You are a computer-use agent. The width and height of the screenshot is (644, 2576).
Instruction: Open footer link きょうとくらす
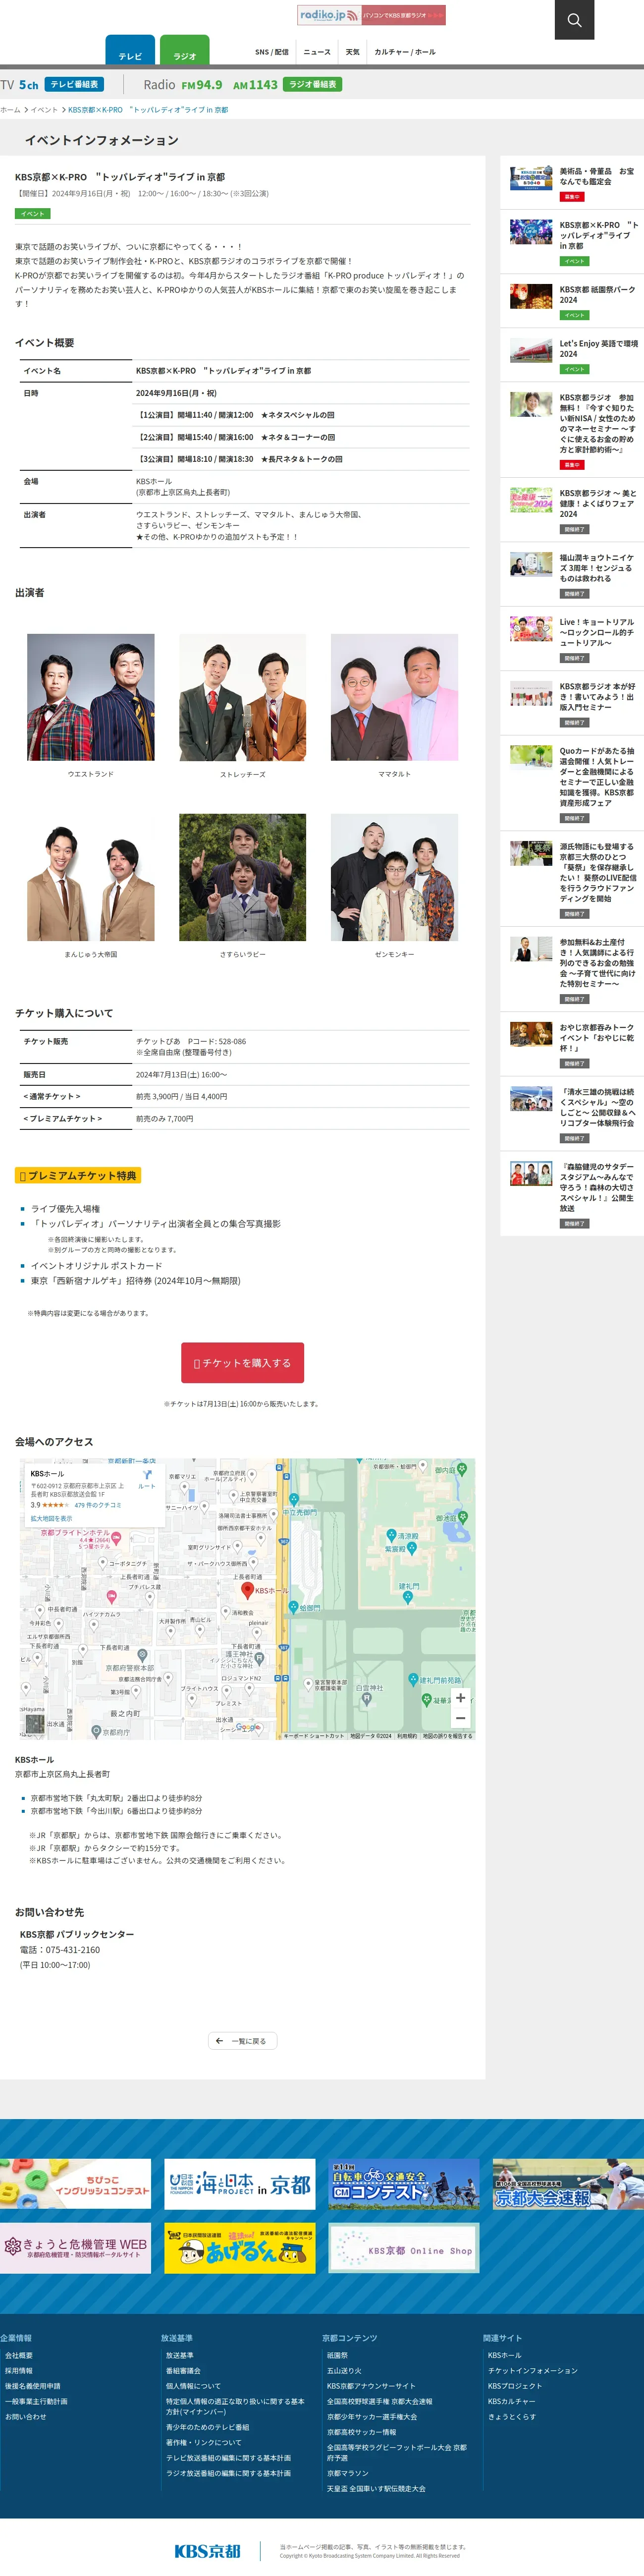(x=512, y=2416)
